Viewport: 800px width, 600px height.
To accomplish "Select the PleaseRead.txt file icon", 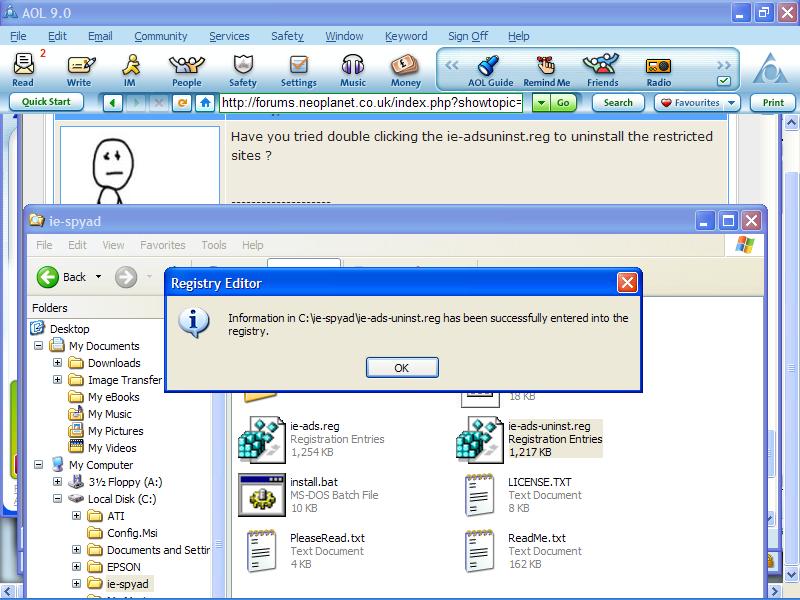I will click(262, 551).
